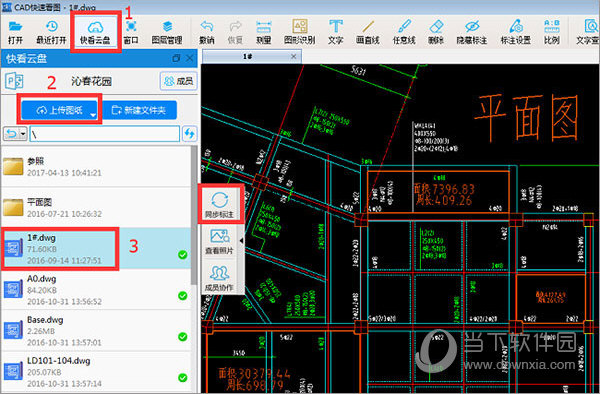Select the 测量 measure tool
The width and height of the screenshot is (600, 394).
point(264,32)
